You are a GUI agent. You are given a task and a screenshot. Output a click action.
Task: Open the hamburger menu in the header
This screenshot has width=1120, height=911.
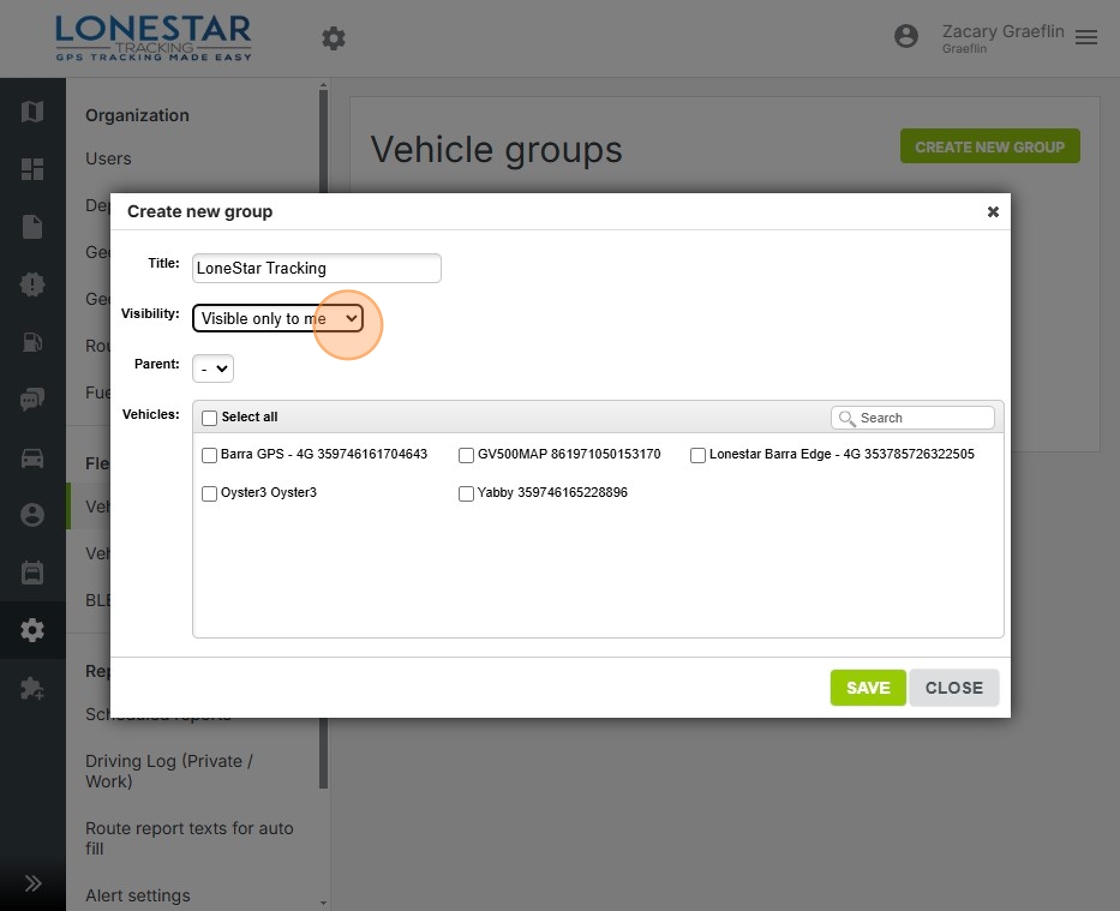[1086, 38]
